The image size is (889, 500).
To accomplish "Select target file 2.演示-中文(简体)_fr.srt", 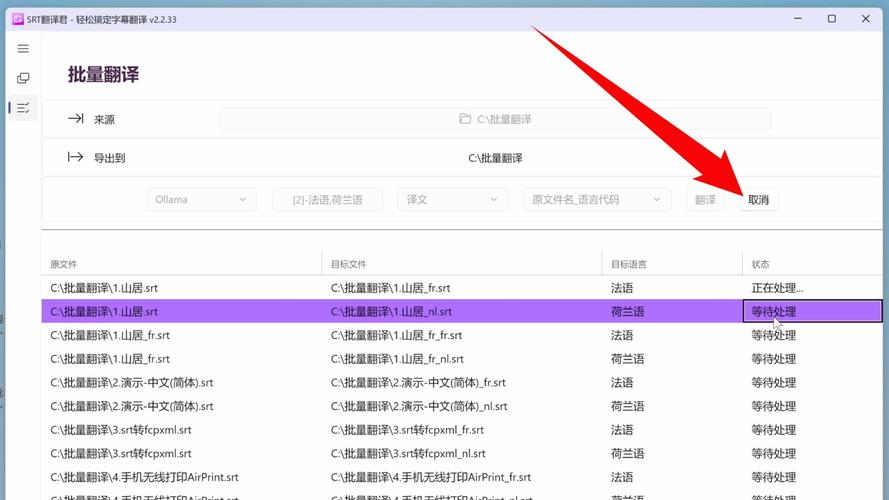I will click(x=418, y=383).
